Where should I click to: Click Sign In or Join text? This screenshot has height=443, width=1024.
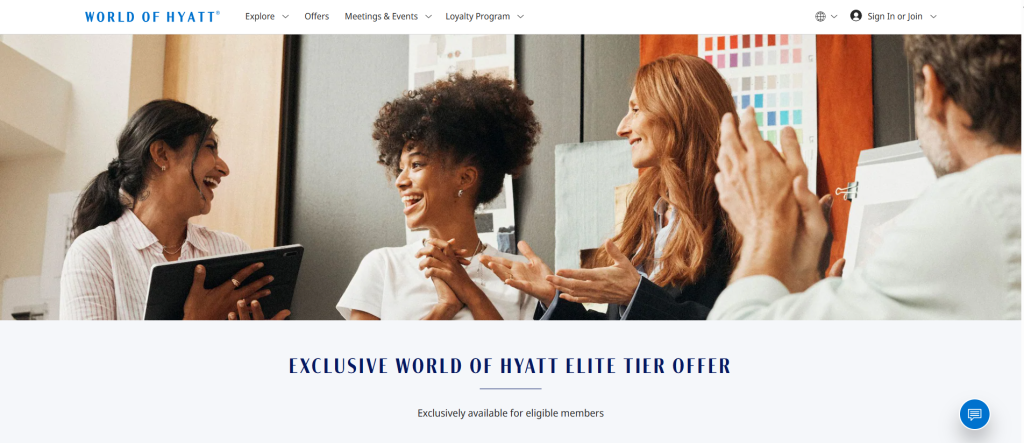coord(895,16)
